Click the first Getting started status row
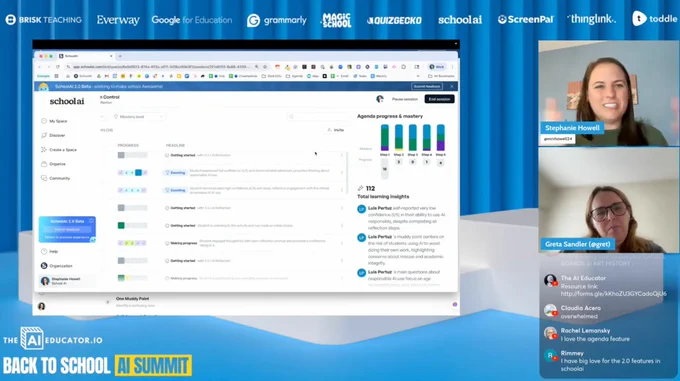Image resolution: width=680 pixels, height=381 pixels. 223,155
